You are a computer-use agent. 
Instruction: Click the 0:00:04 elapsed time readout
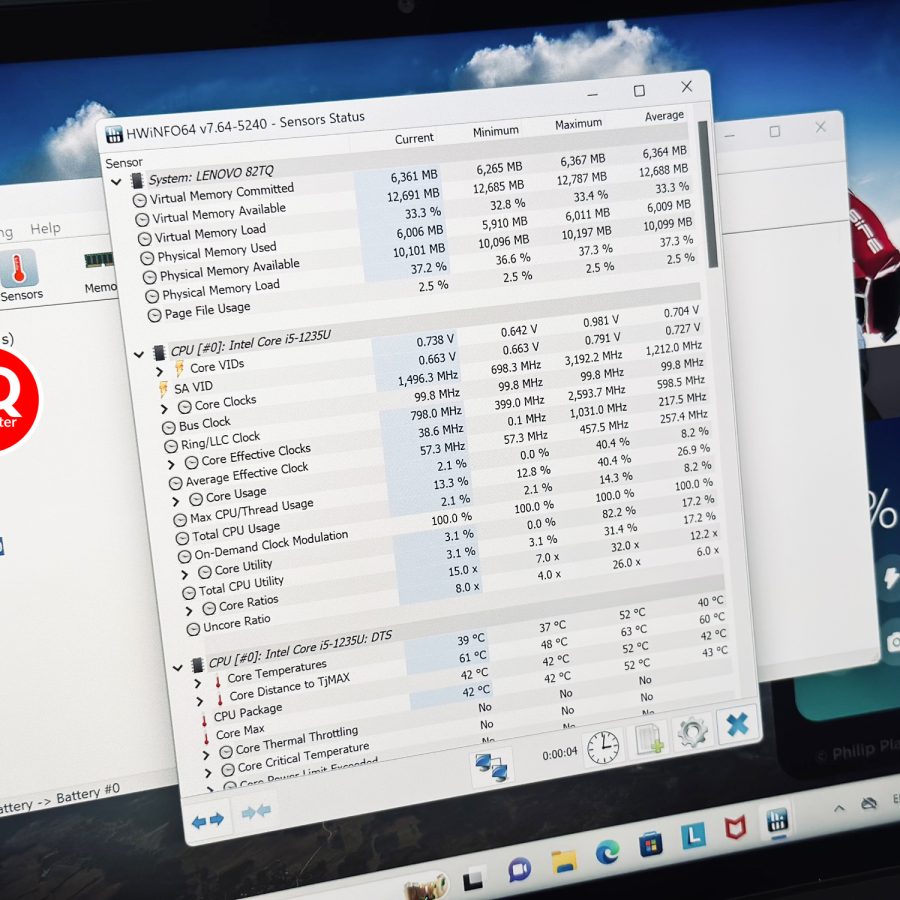(x=560, y=754)
